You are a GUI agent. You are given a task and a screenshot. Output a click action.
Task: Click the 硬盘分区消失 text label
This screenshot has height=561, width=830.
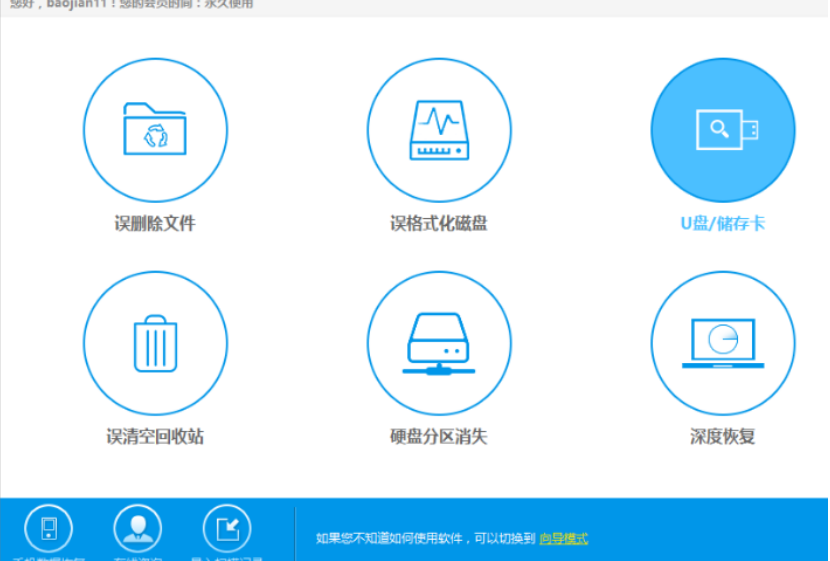tap(439, 437)
